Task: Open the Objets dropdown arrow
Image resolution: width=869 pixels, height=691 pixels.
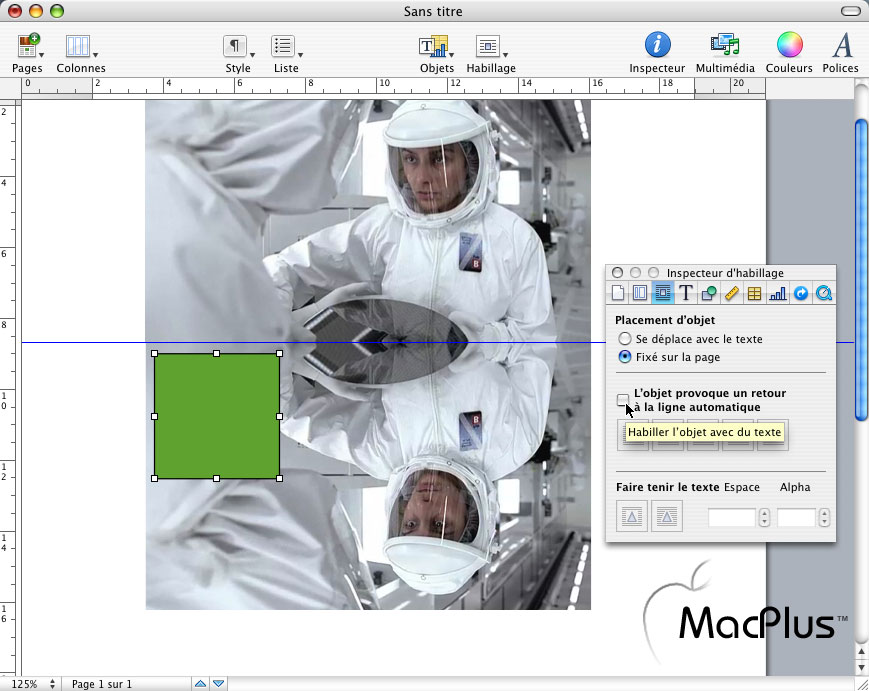Action: (452, 55)
